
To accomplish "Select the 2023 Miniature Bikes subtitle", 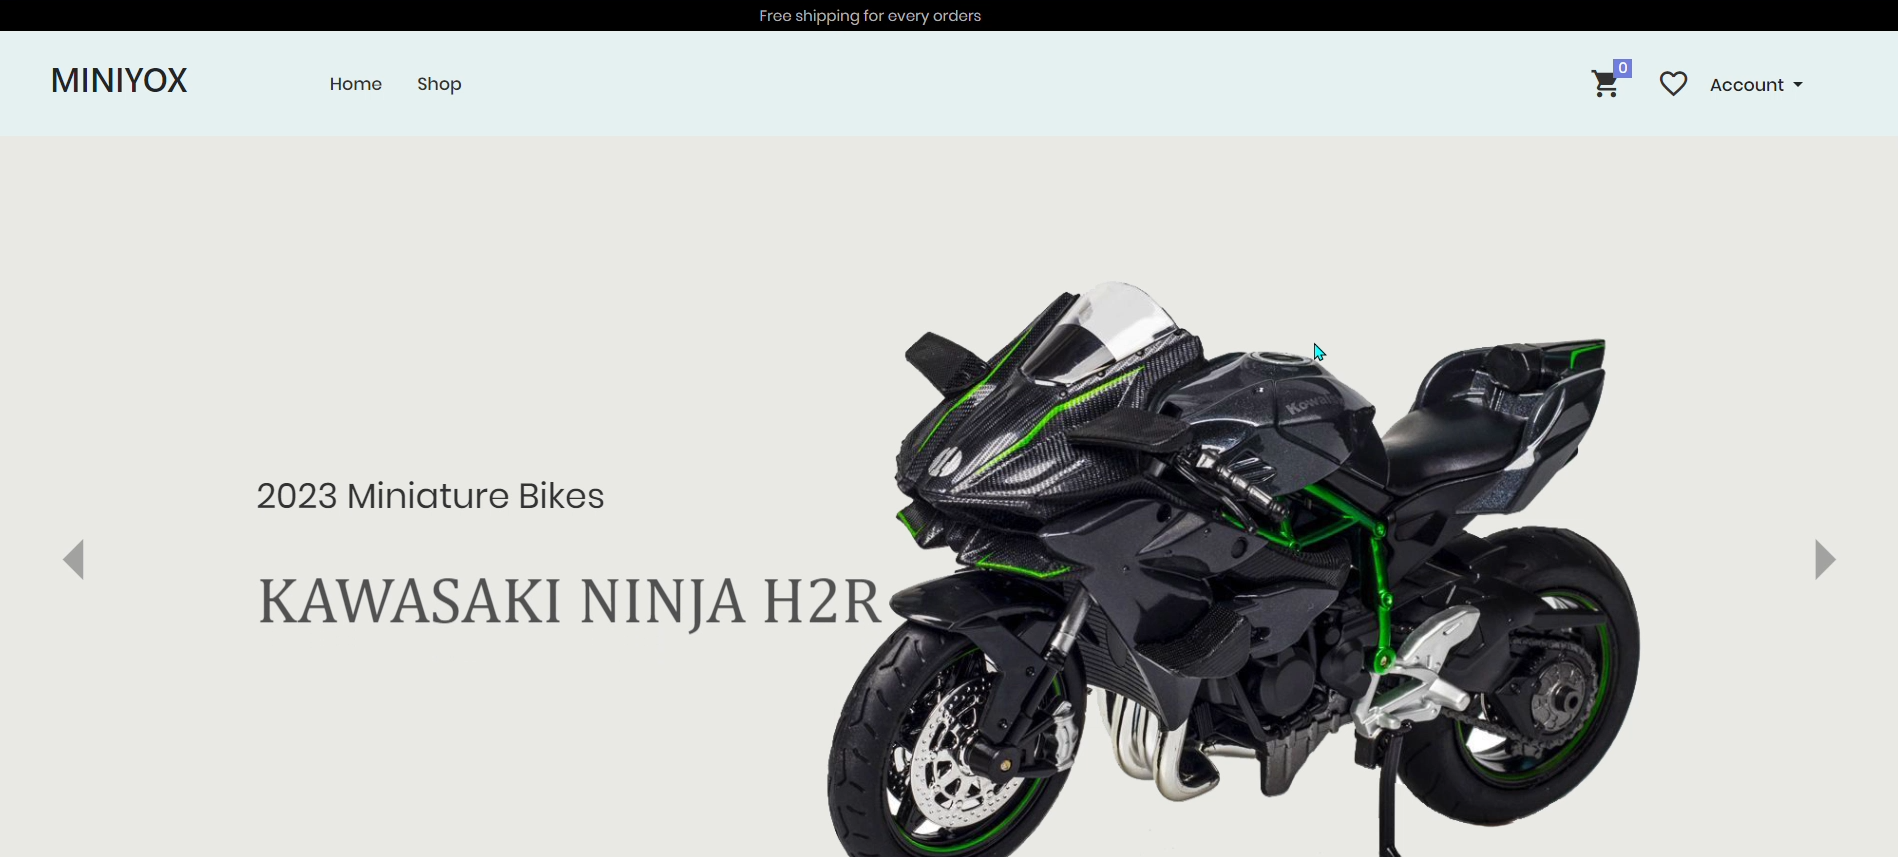I will coord(430,496).
